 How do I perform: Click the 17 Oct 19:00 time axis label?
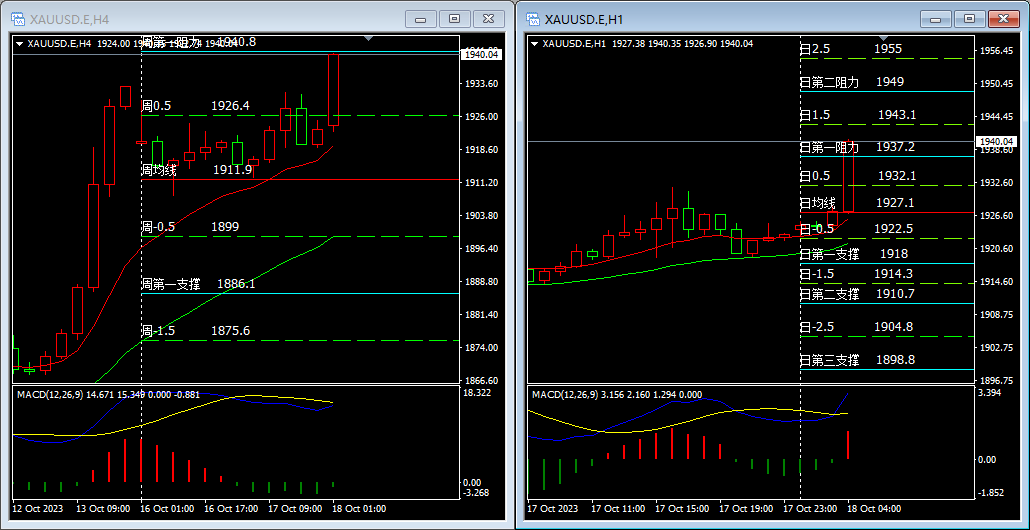[x=744, y=509]
